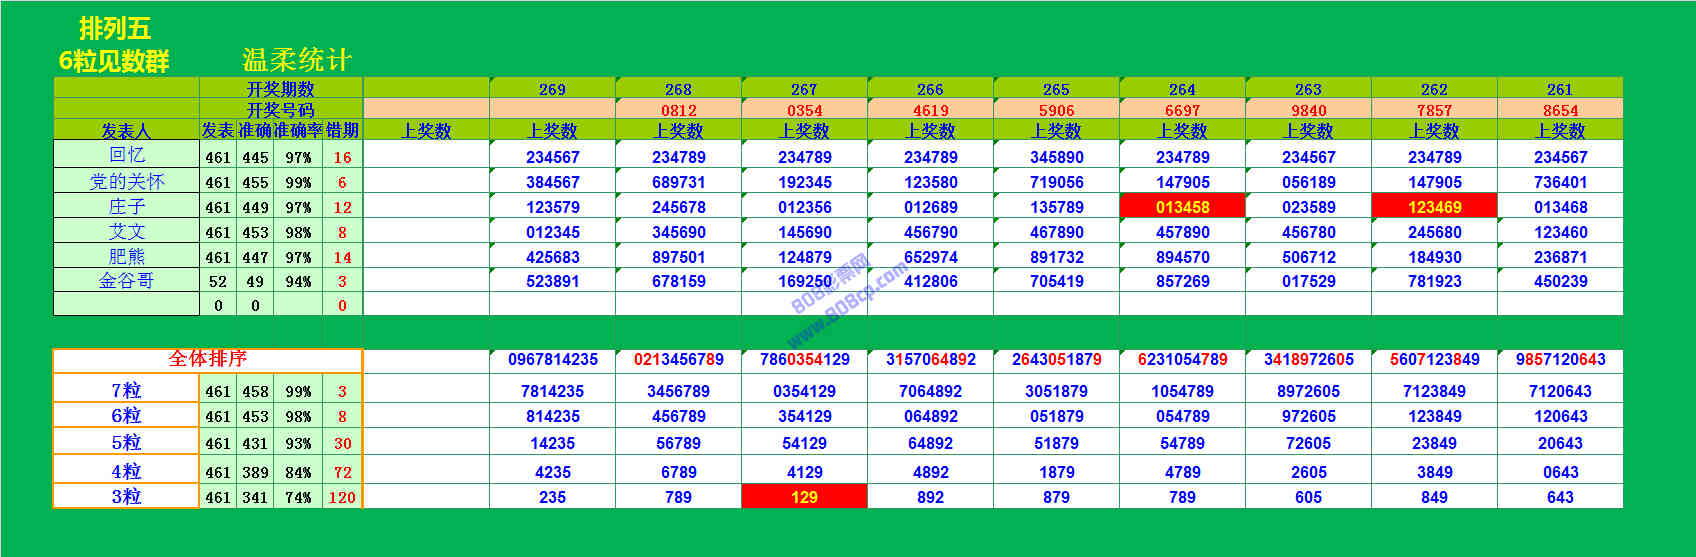Select the draw number 0812 cell

coord(678,110)
